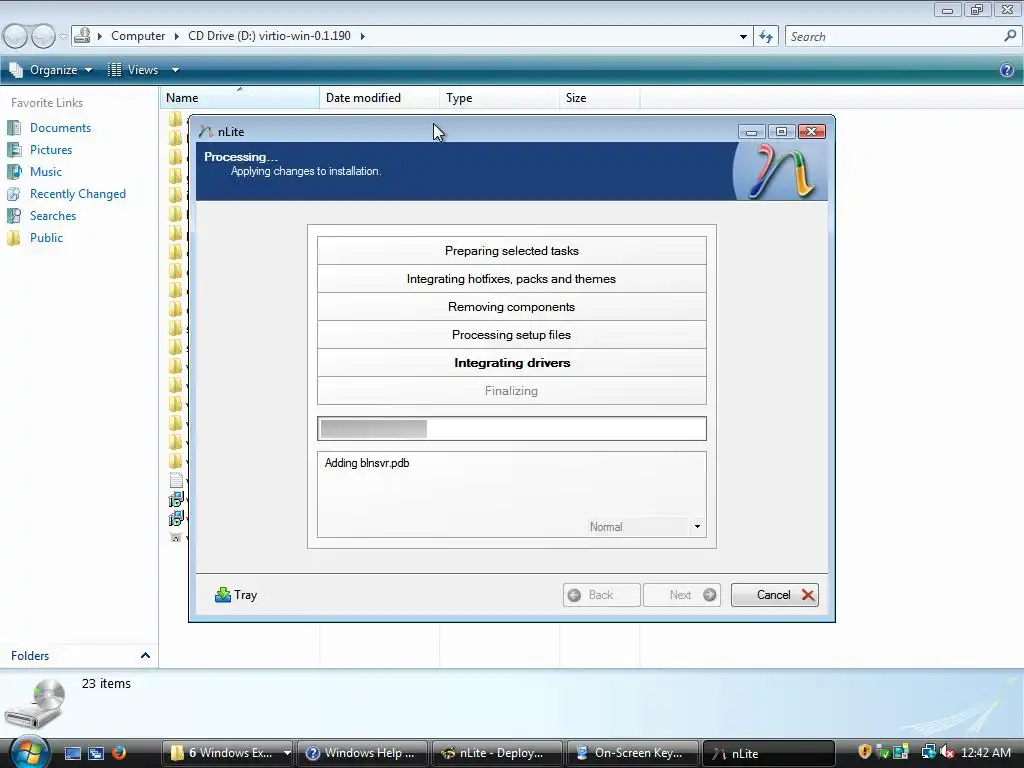Expand the arrow after the CD Drive breadcrumb
Image resolution: width=1024 pixels, height=768 pixels.
[362, 36]
